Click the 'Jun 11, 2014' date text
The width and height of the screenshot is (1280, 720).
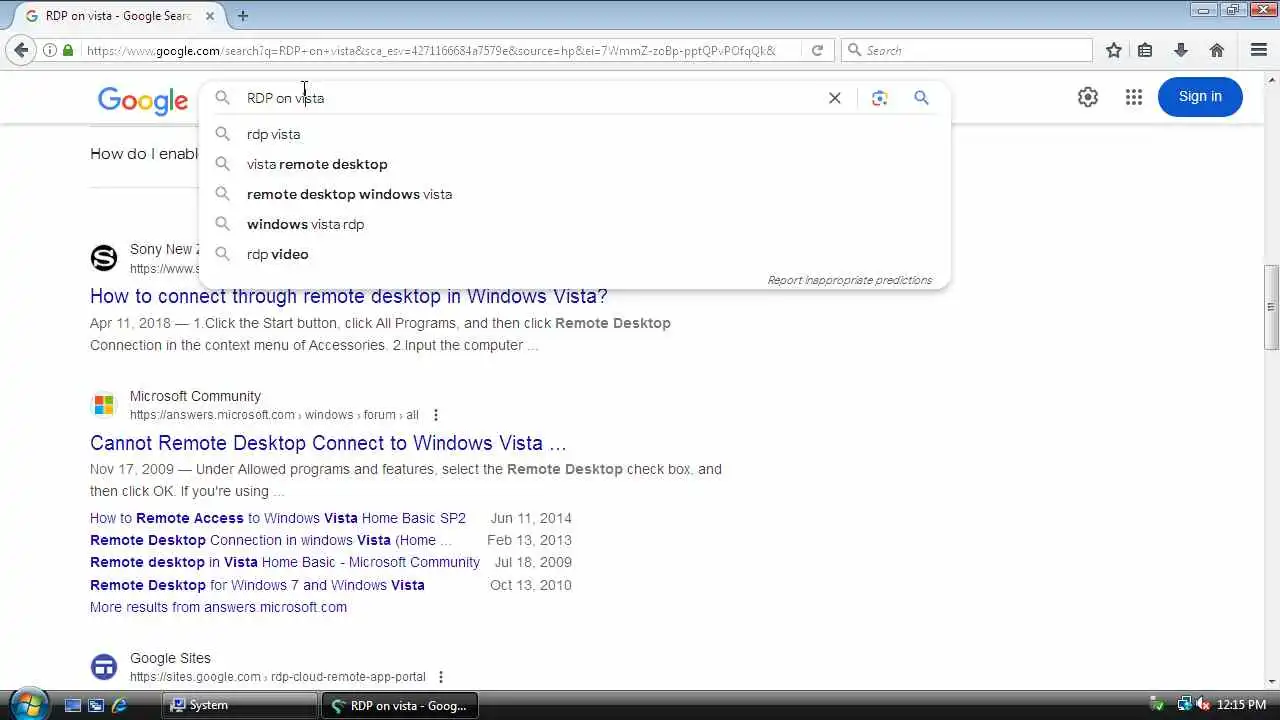click(531, 518)
